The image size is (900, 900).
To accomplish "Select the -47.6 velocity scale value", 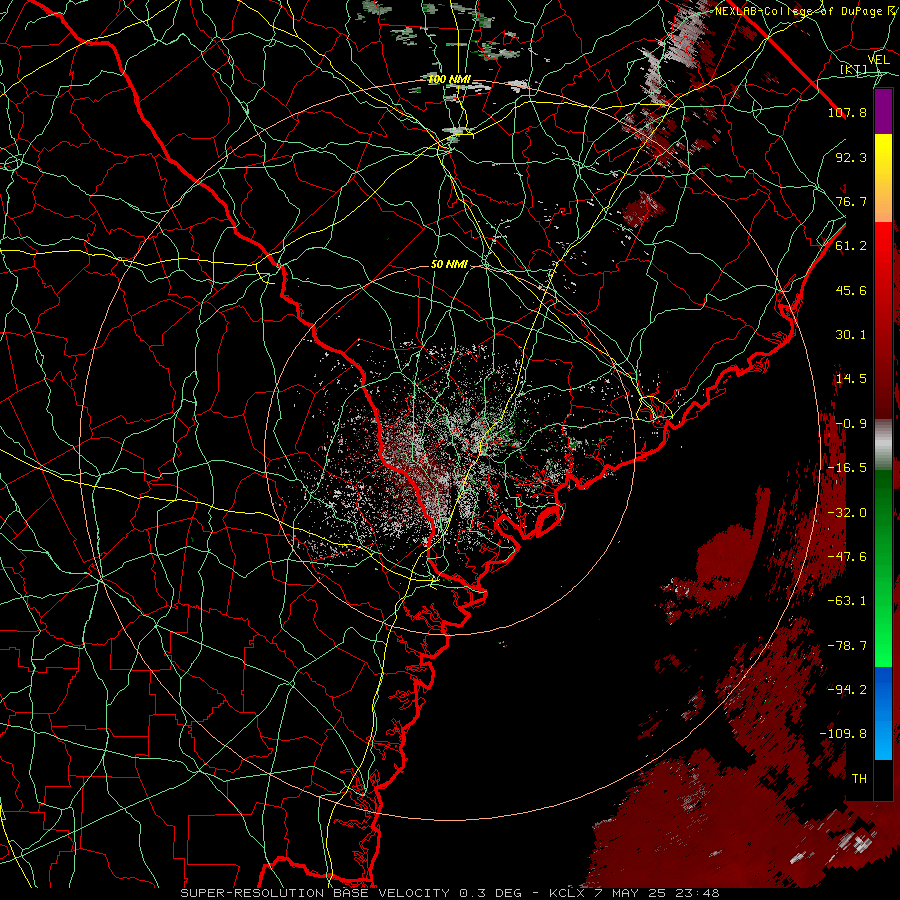I will tap(847, 557).
